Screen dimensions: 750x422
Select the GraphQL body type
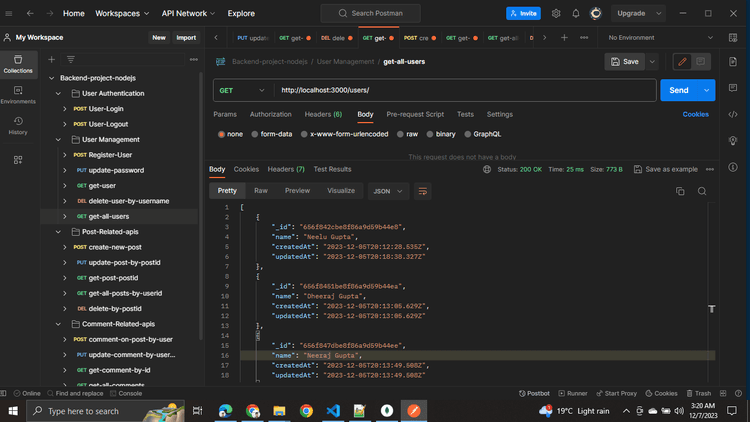pos(483,134)
